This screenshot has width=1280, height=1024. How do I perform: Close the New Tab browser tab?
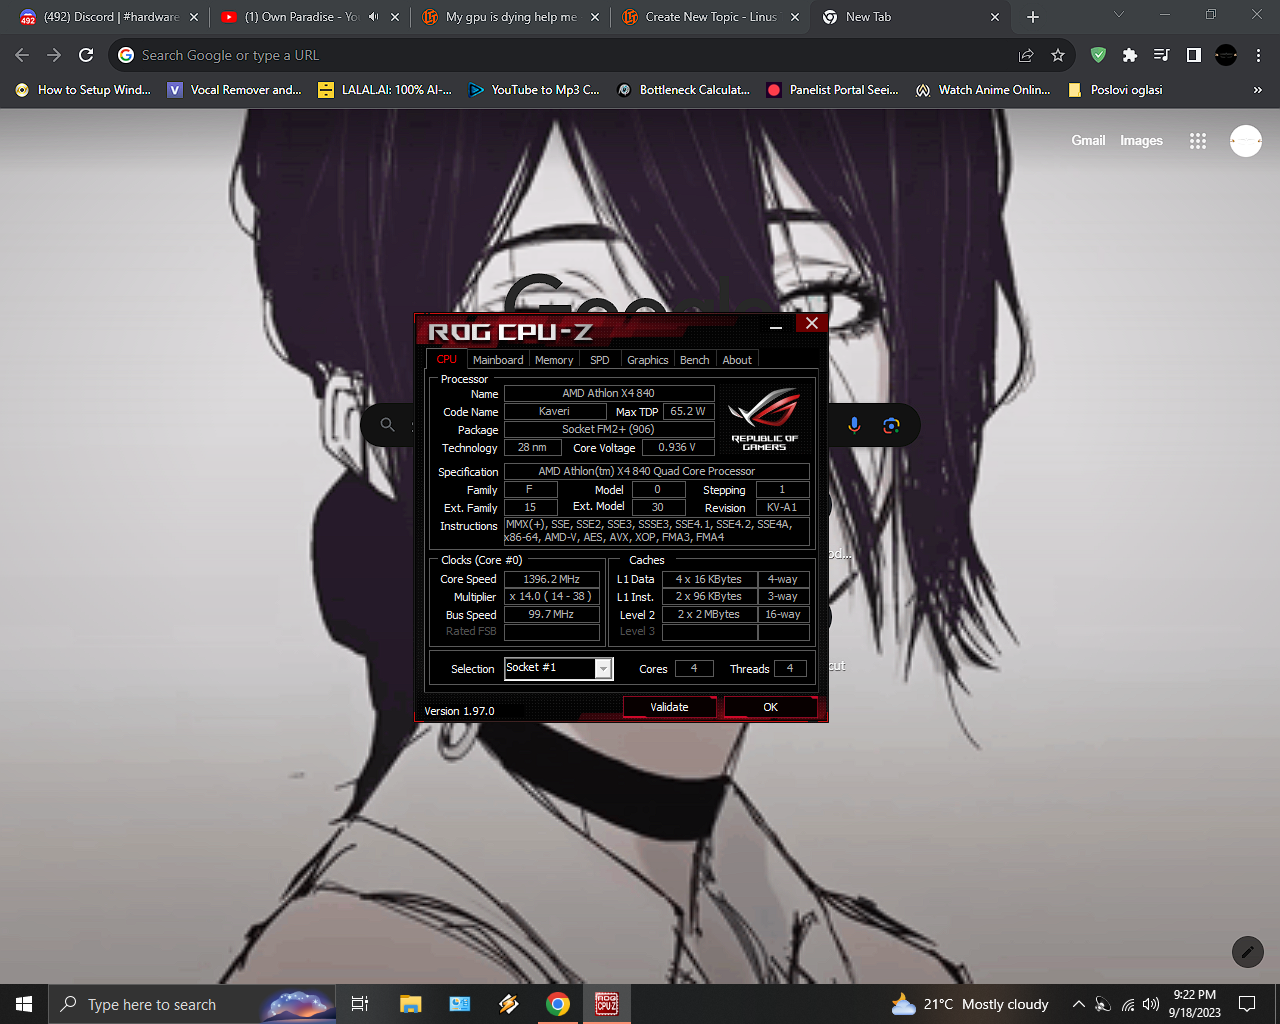(995, 17)
